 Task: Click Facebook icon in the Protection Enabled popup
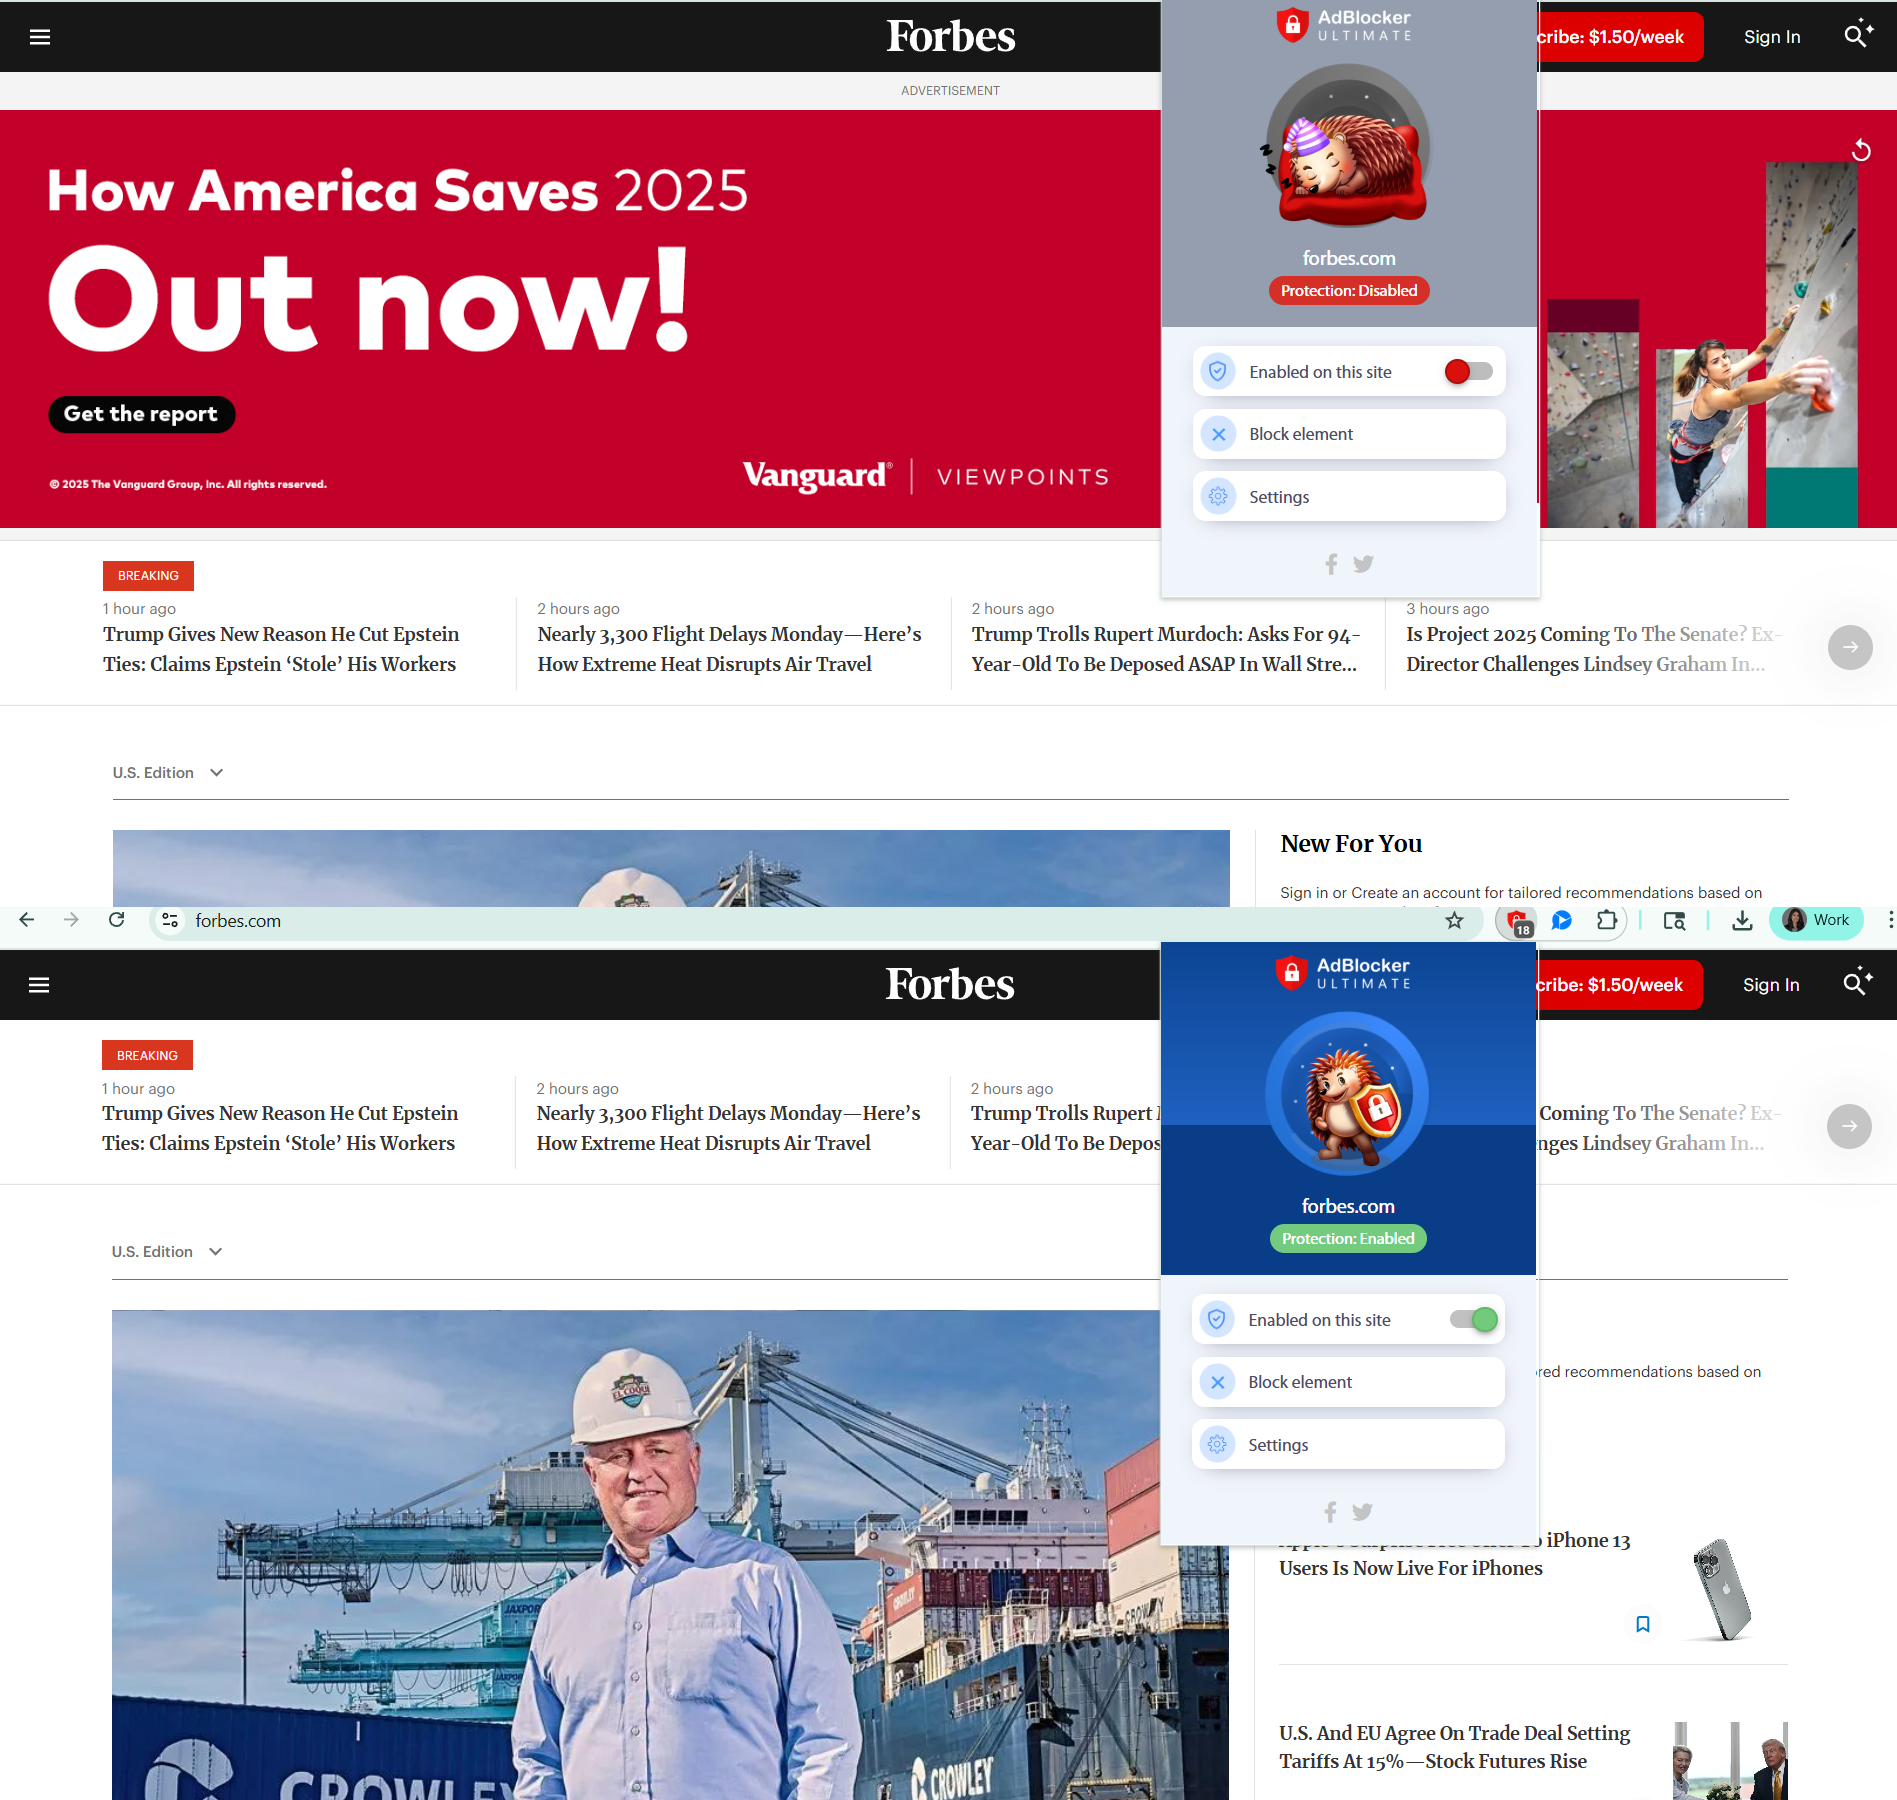pos(1330,1512)
